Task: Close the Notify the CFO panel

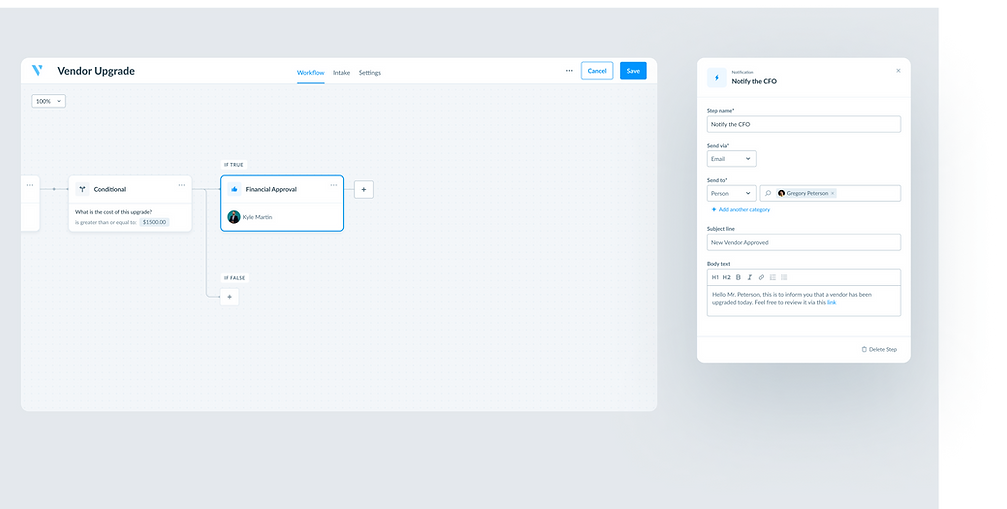Action: [898, 71]
